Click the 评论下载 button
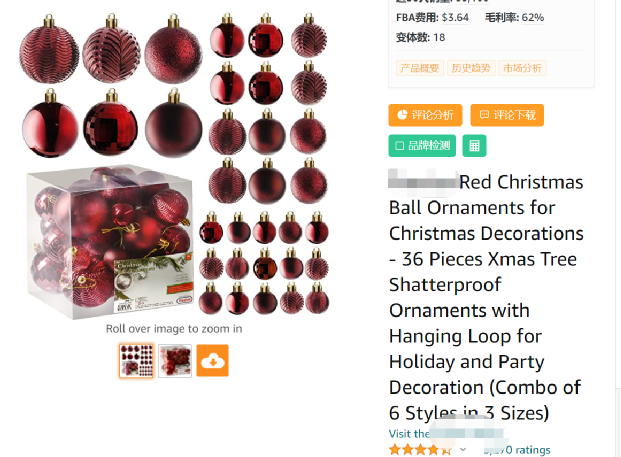621x457 pixels. (x=507, y=115)
